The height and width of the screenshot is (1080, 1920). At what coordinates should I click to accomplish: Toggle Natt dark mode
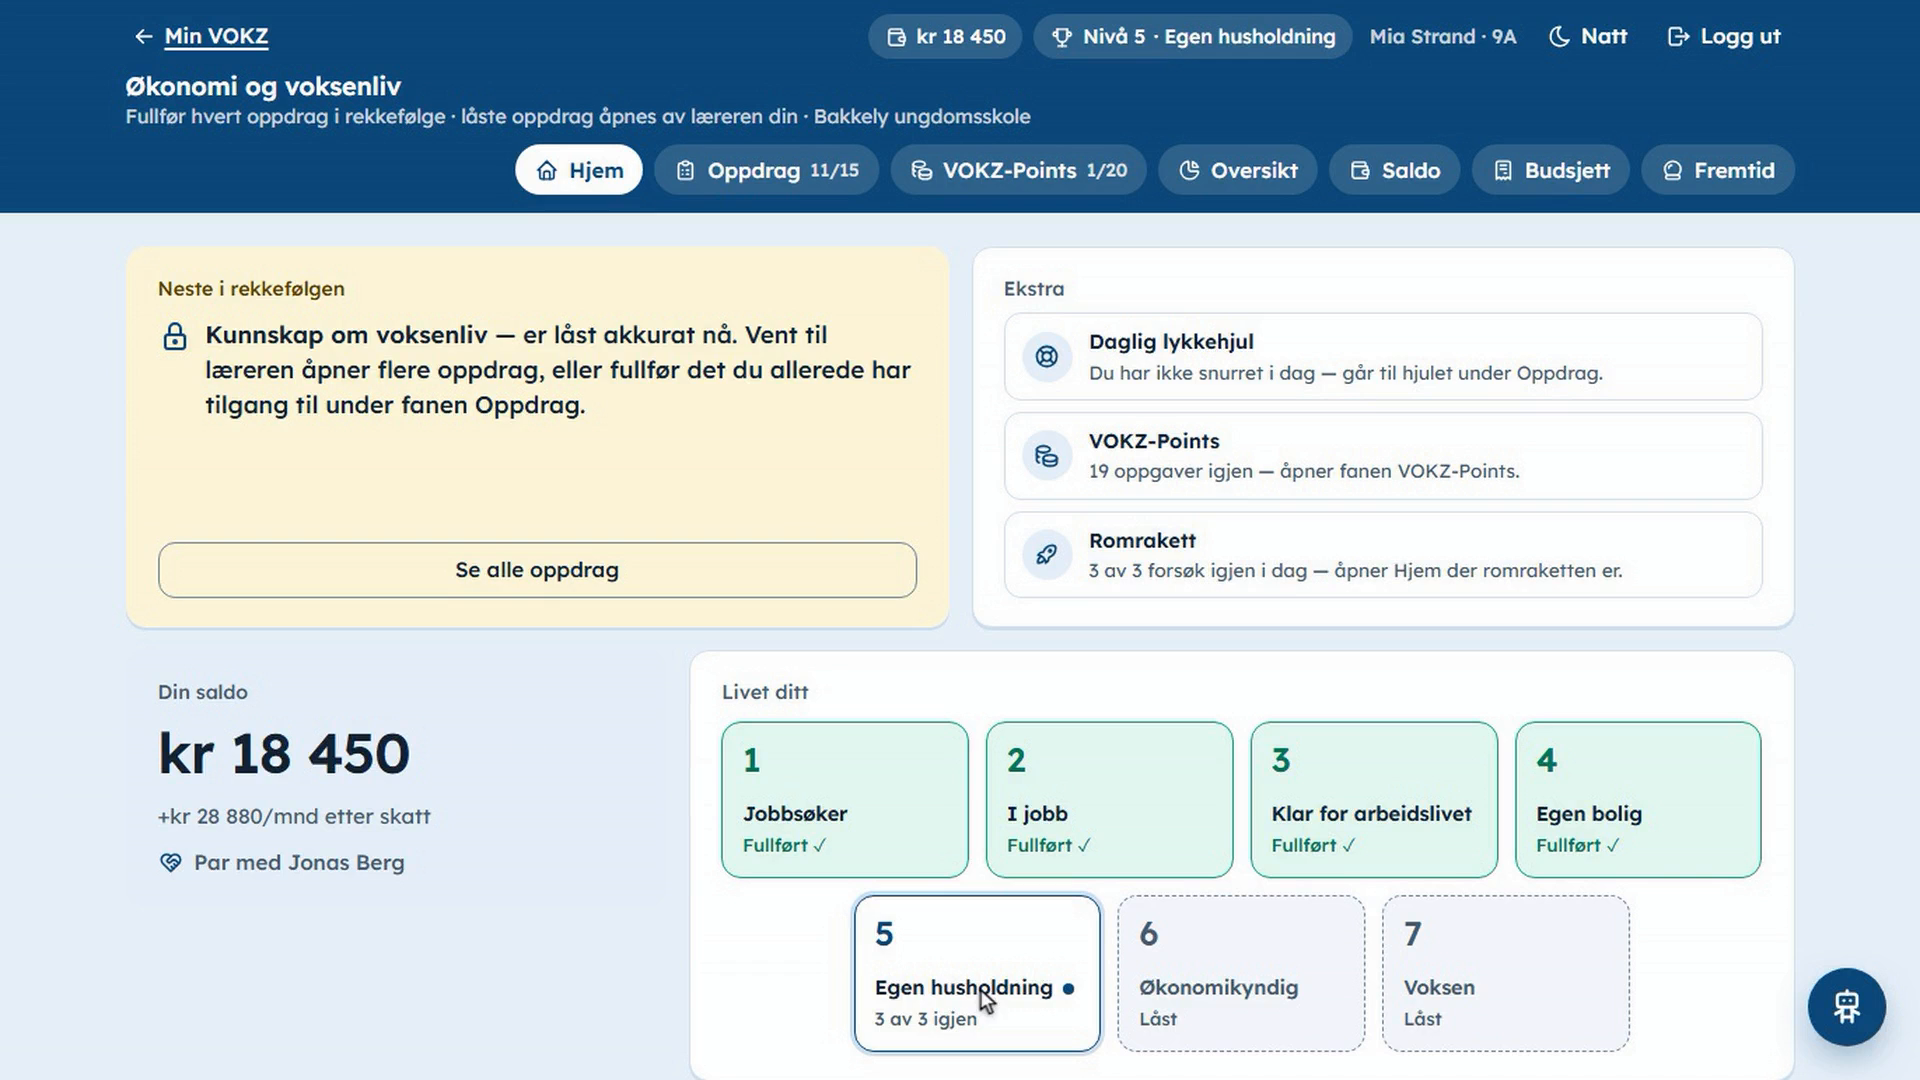1588,37
